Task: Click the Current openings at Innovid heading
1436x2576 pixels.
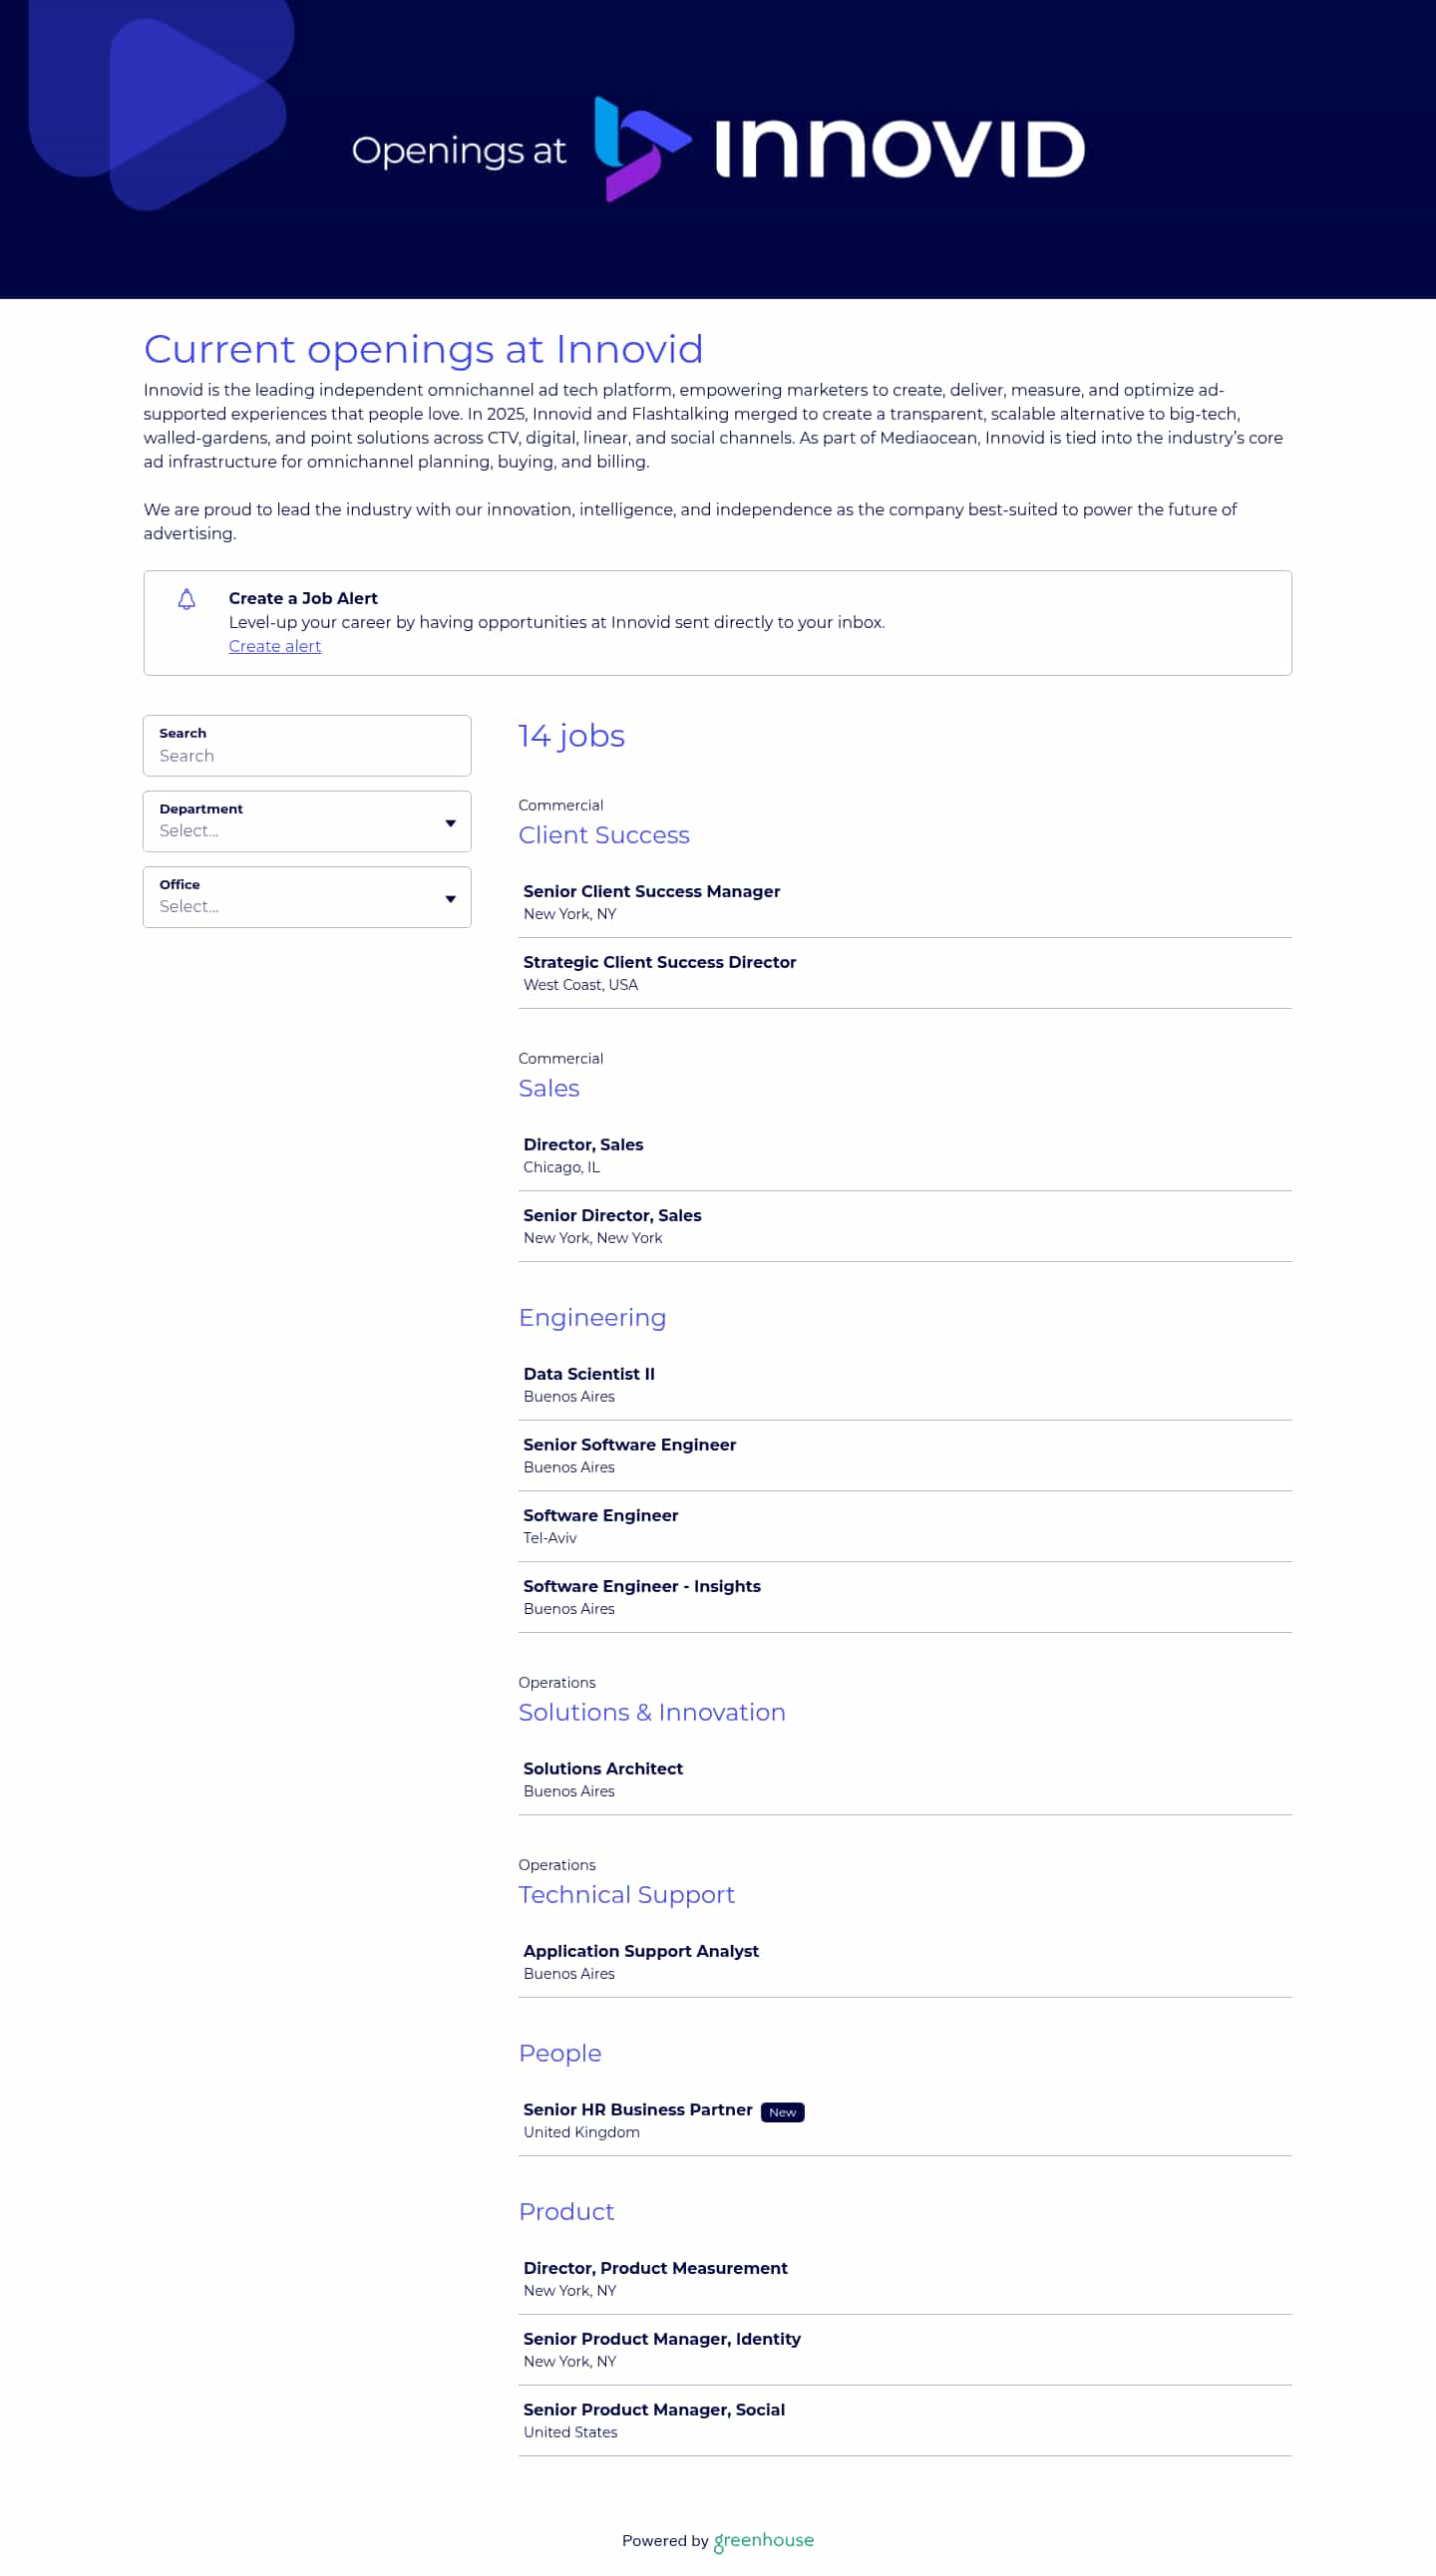Action: click(x=424, y=349)
